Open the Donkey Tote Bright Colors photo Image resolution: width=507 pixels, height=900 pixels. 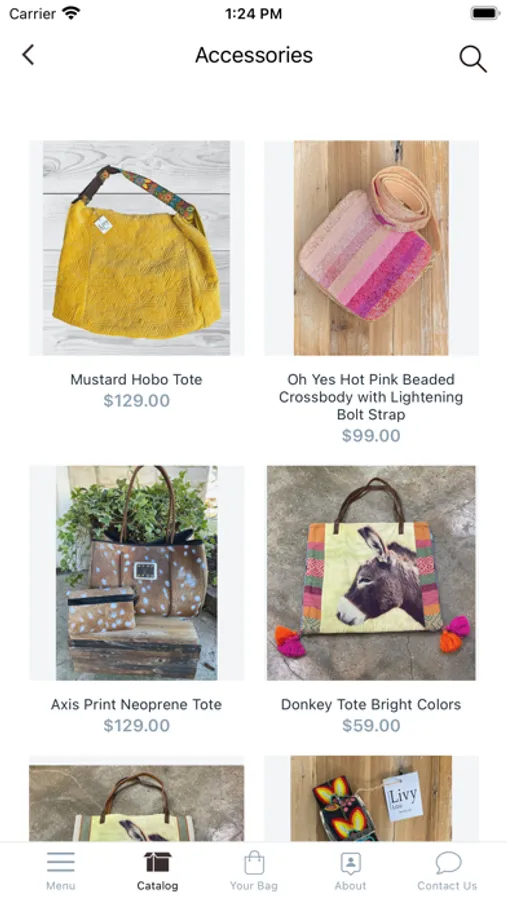371,573
